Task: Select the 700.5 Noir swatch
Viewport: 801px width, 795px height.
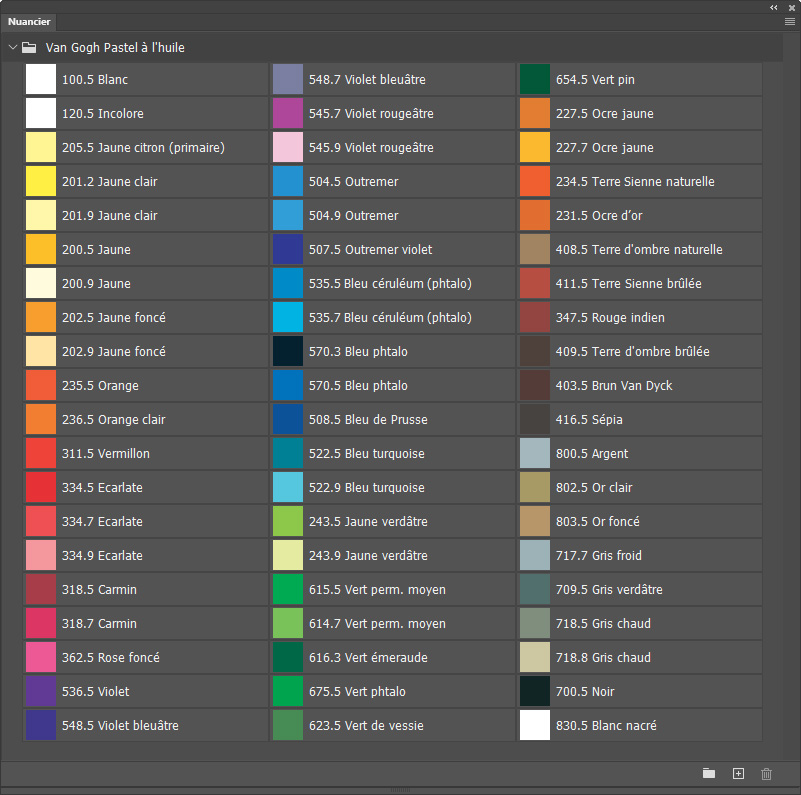Action: (535, 691)
